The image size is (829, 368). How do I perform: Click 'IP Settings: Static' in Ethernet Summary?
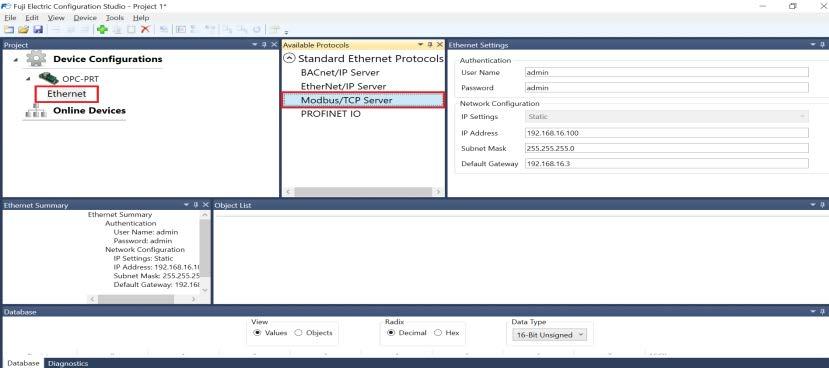click(143, 259)
